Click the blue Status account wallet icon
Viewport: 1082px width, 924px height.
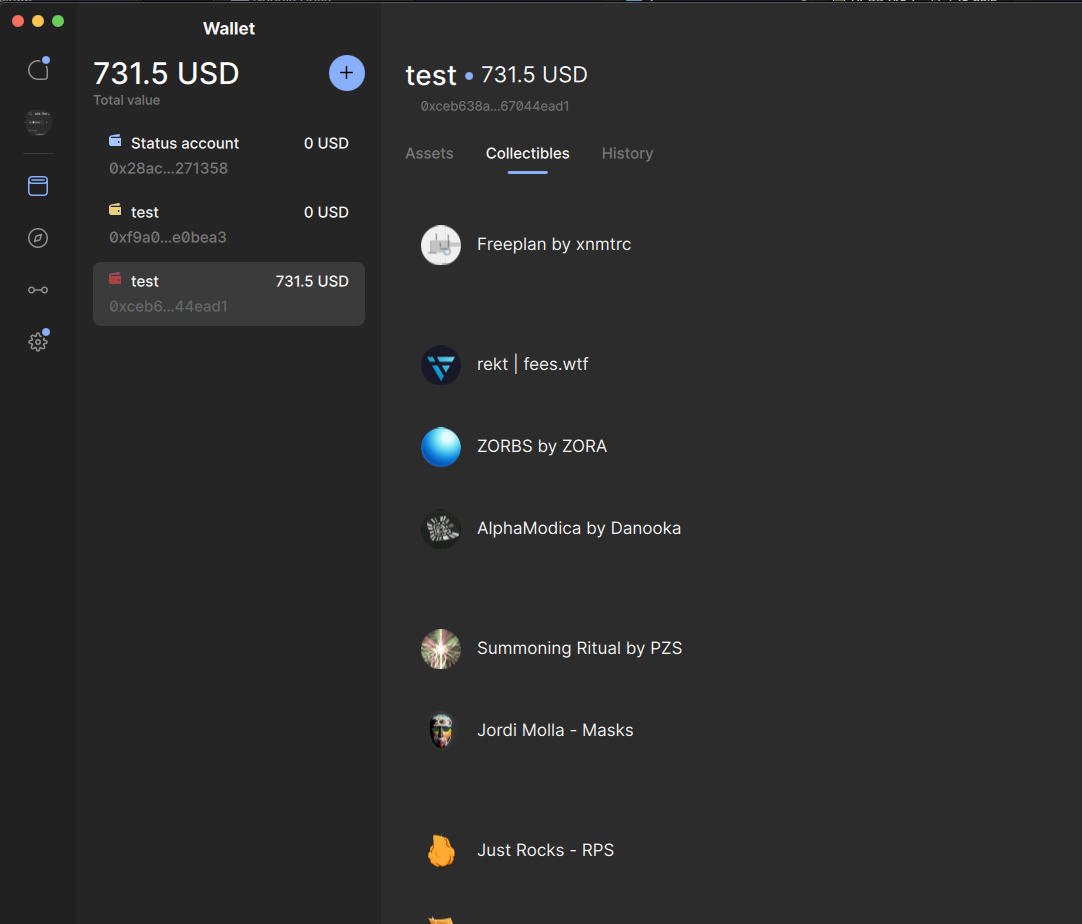tap(115, 141)
